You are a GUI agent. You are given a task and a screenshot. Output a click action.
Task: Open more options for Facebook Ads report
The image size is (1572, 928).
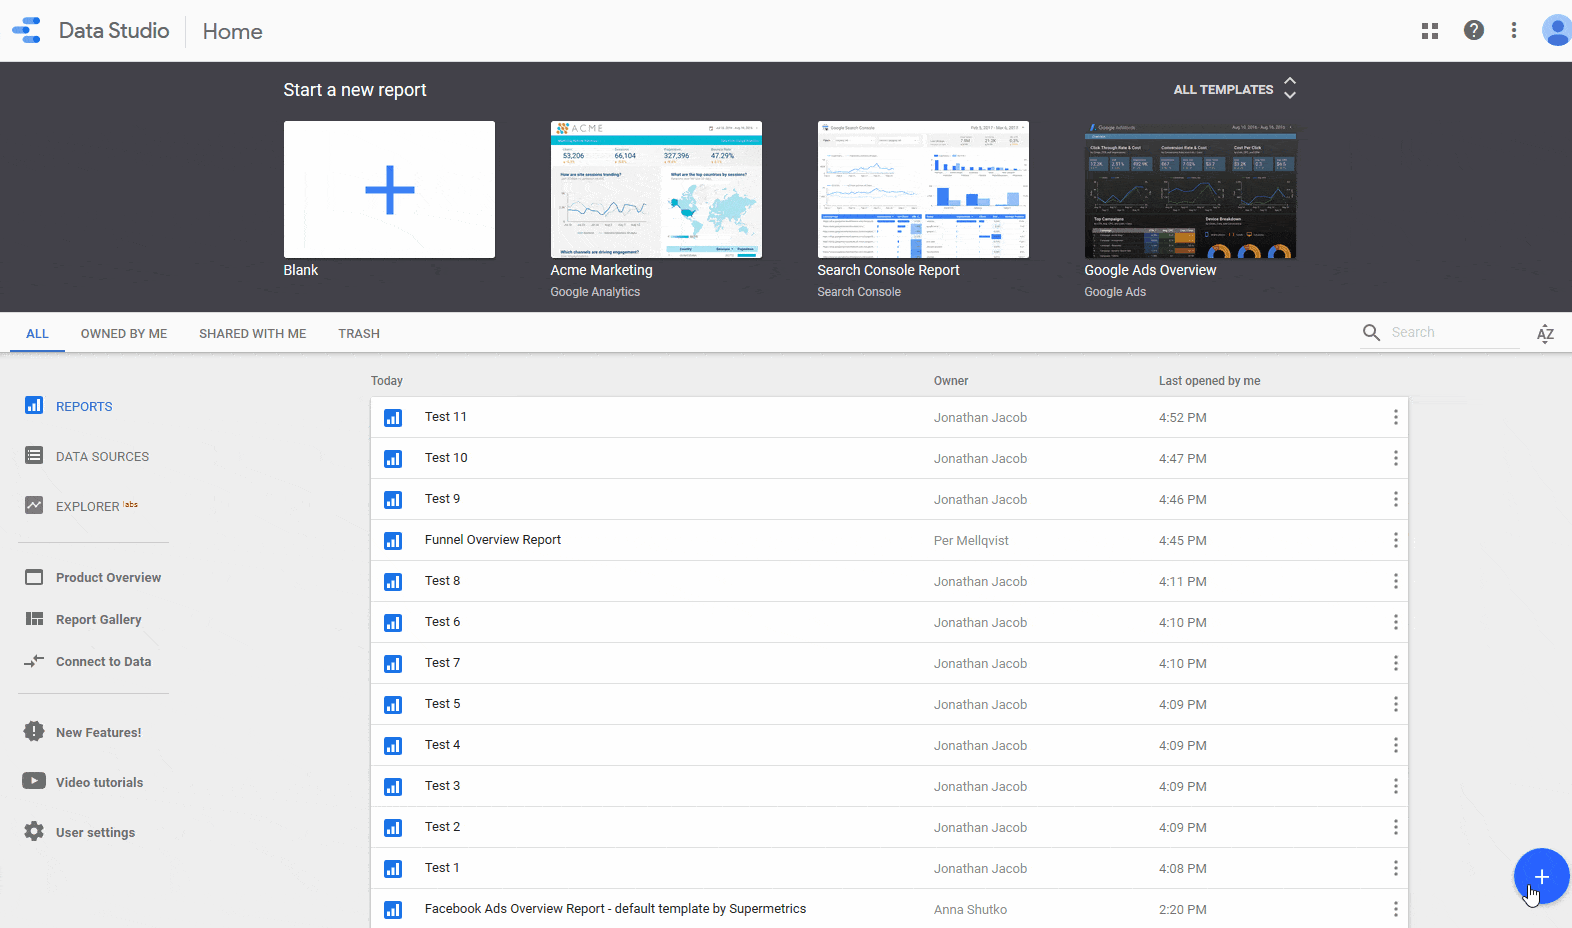(x=1395, y=909)
